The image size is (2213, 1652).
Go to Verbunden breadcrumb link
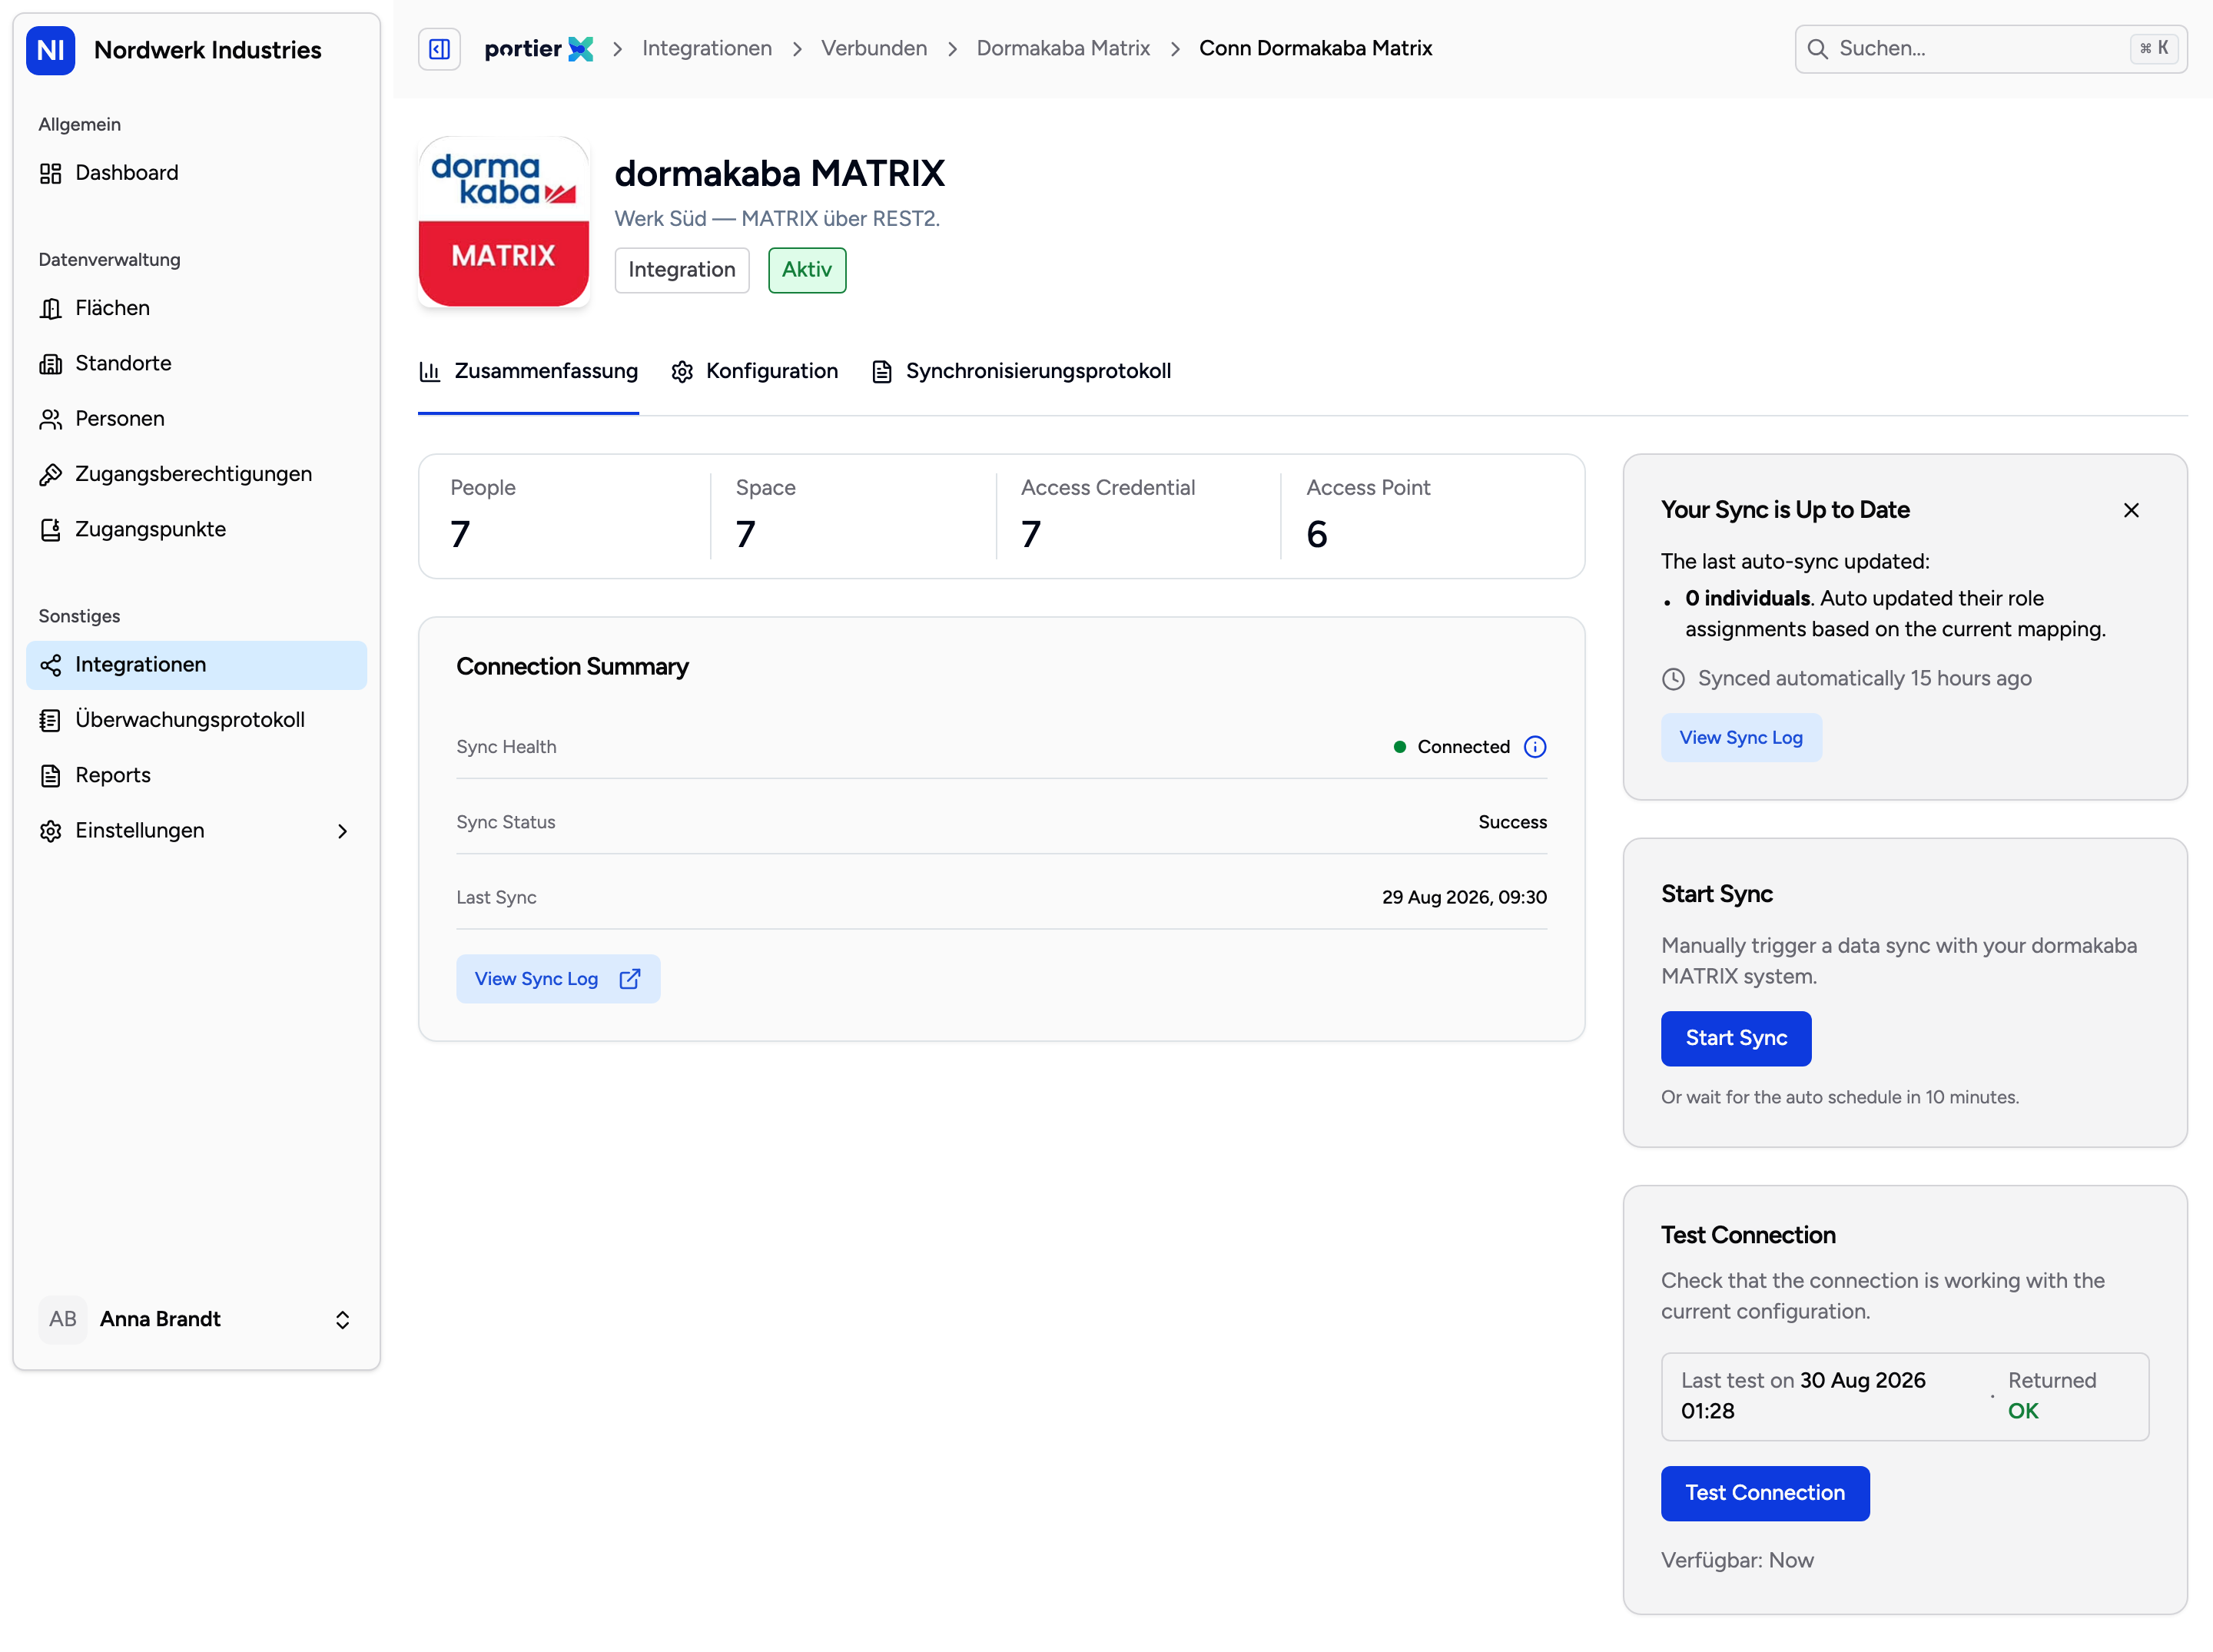[874, 49]
